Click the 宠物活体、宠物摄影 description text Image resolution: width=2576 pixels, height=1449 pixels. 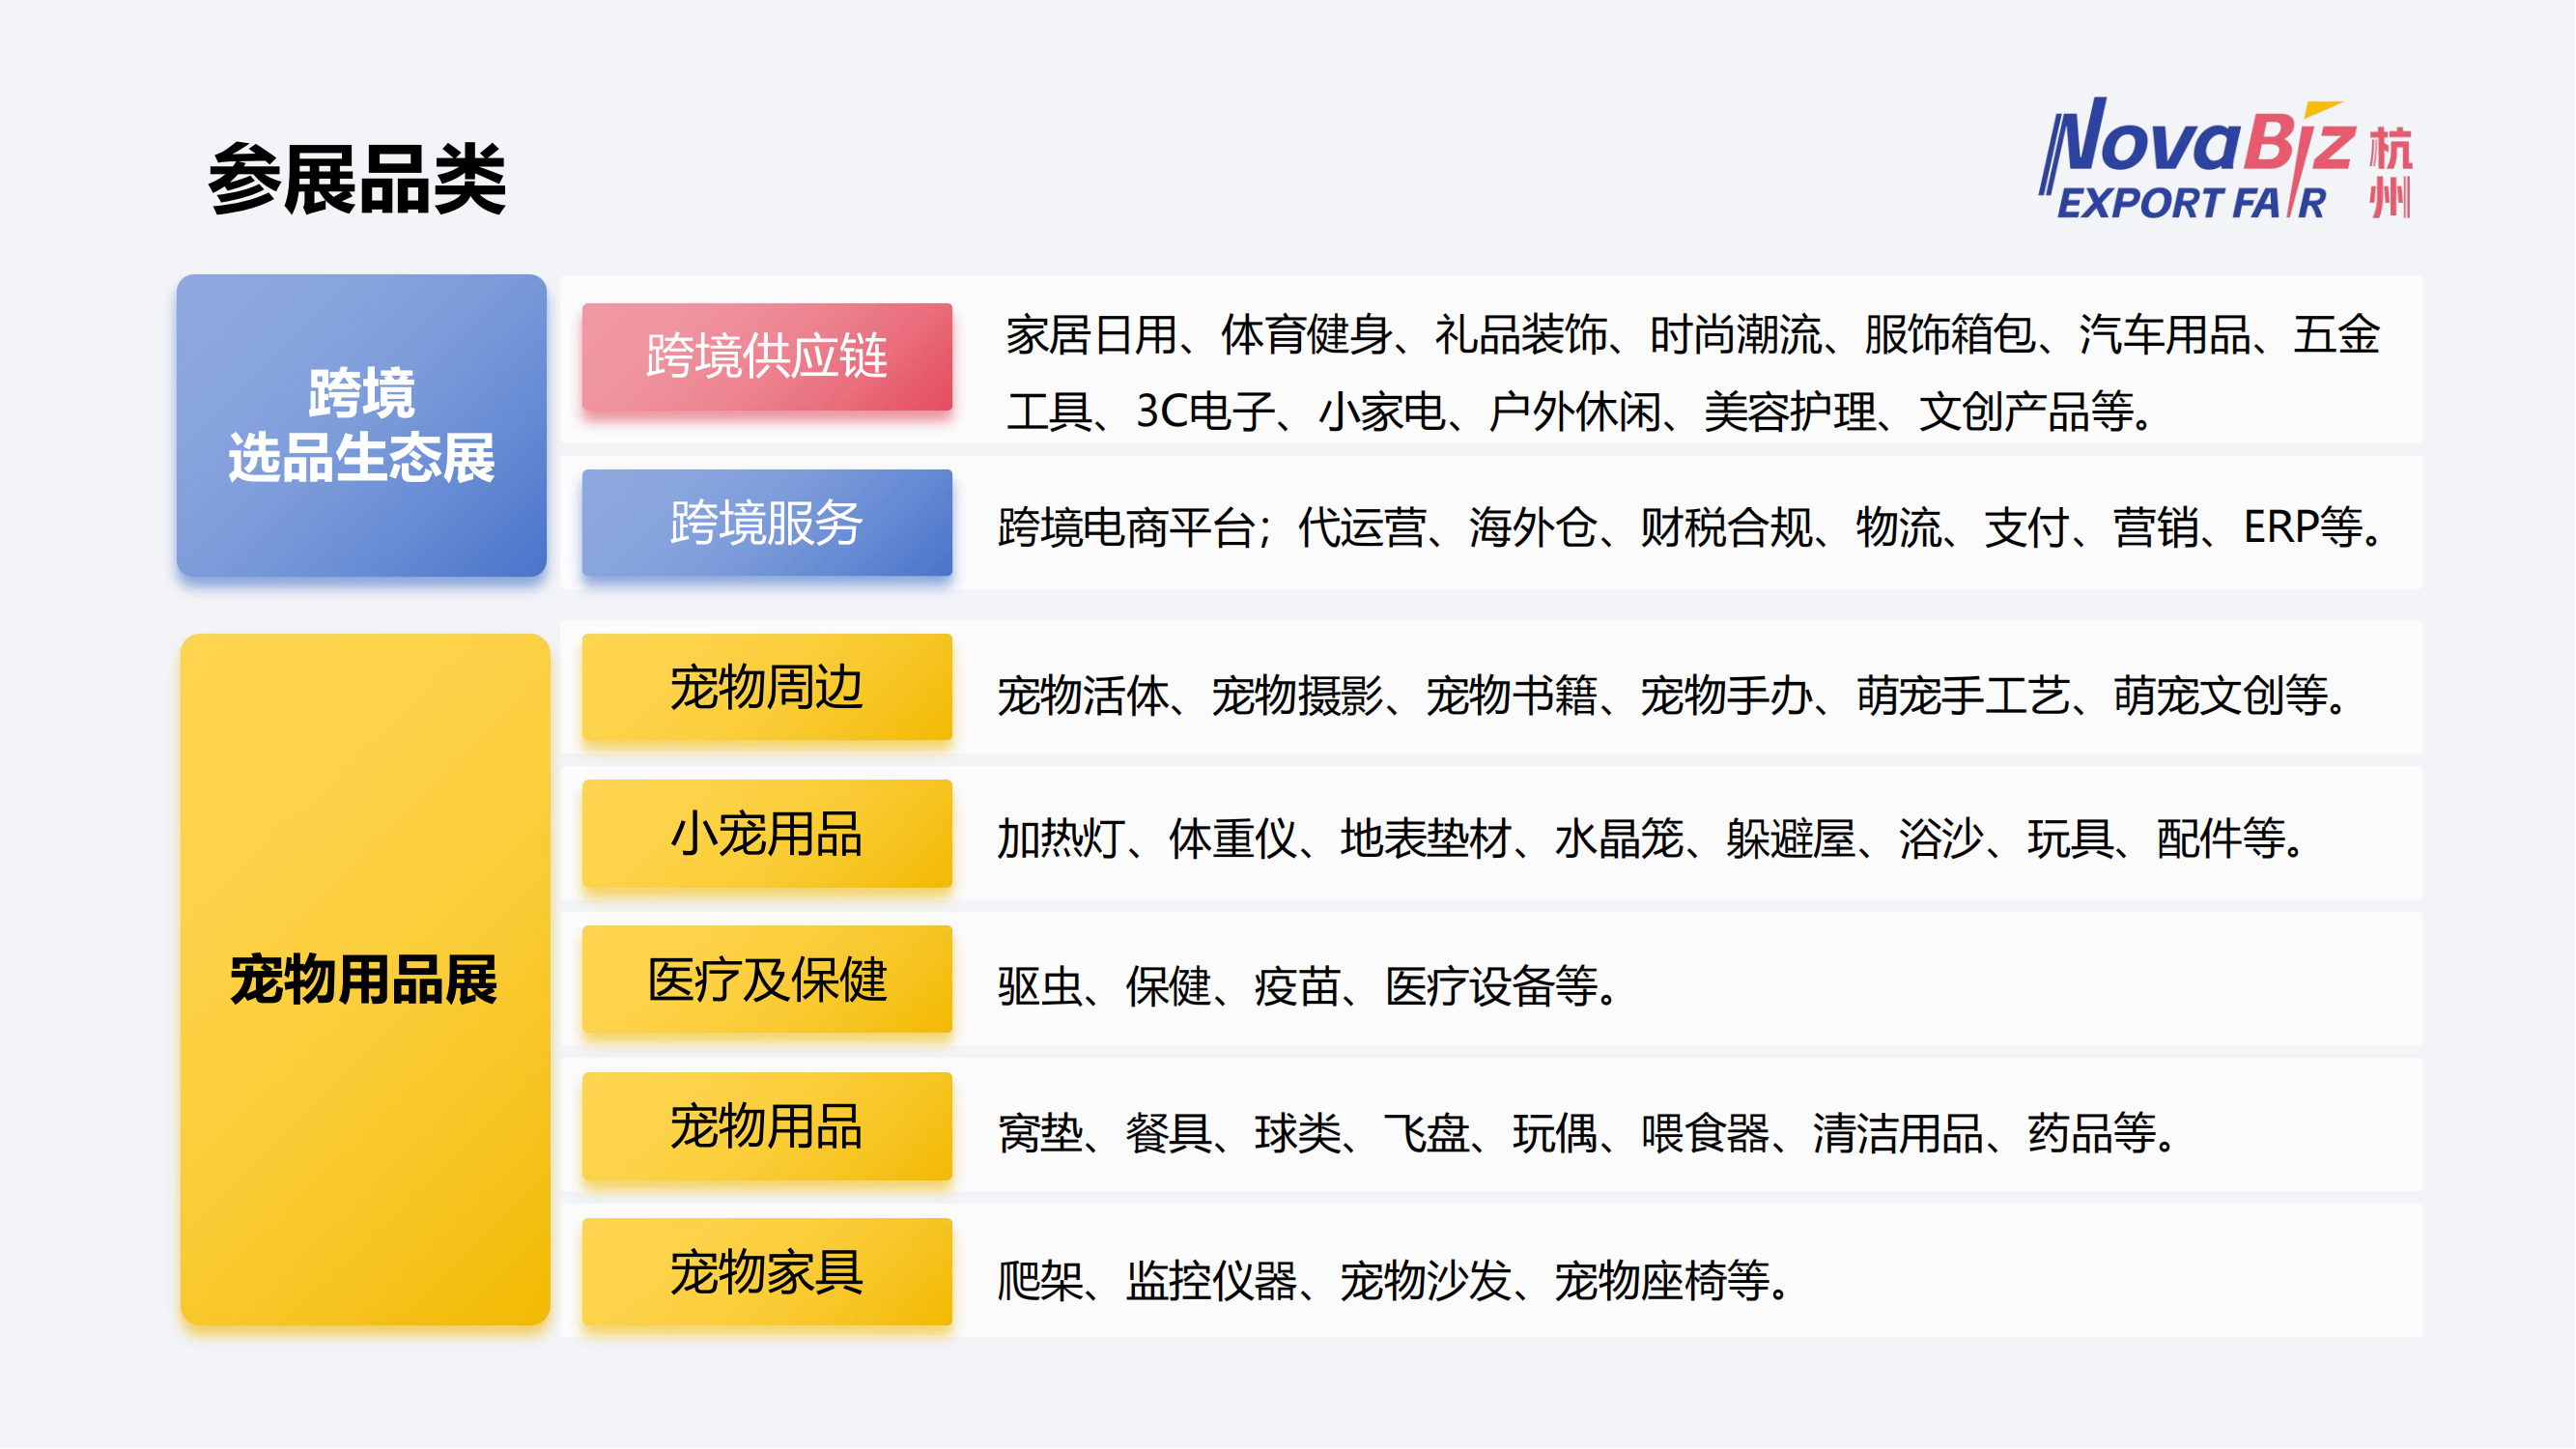(x=1672, y=695)
